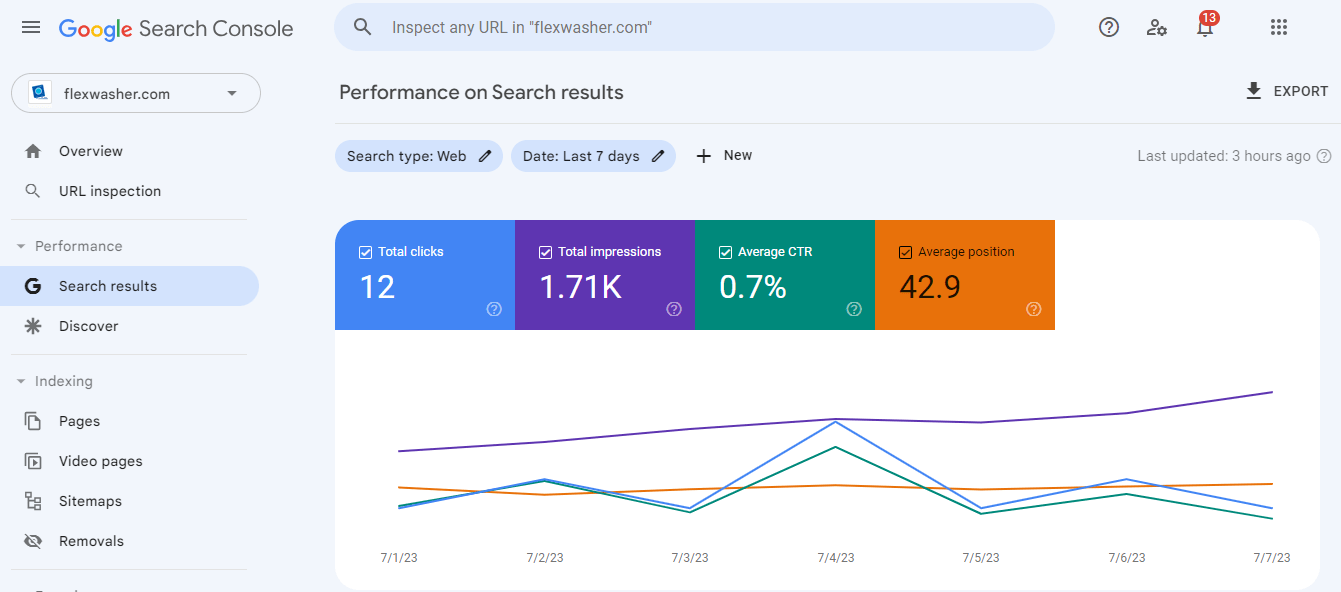The image size is (1341, 592).
Task: Add a New filter
Action: click(x=724, y=156)
